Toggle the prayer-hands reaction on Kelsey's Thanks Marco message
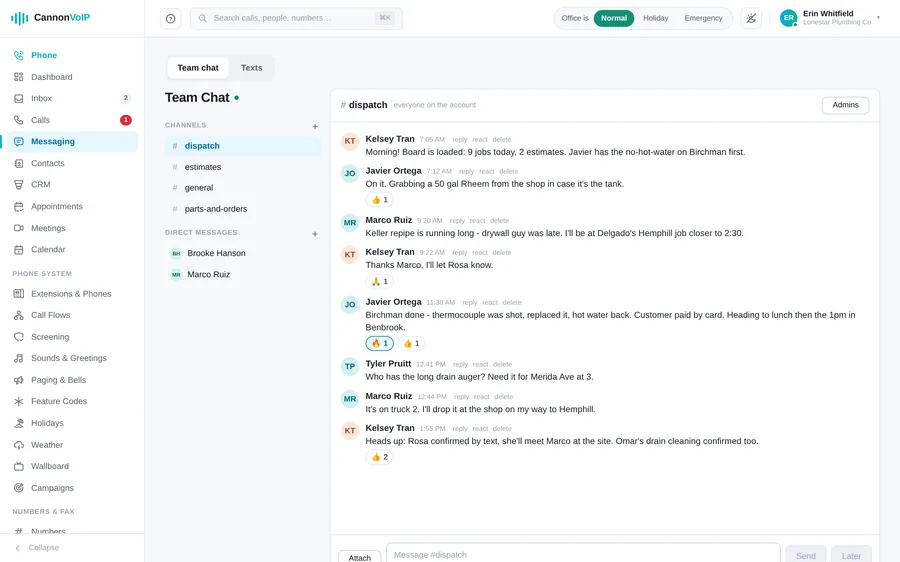Viewport: 900px width, 562px height. 379,281
